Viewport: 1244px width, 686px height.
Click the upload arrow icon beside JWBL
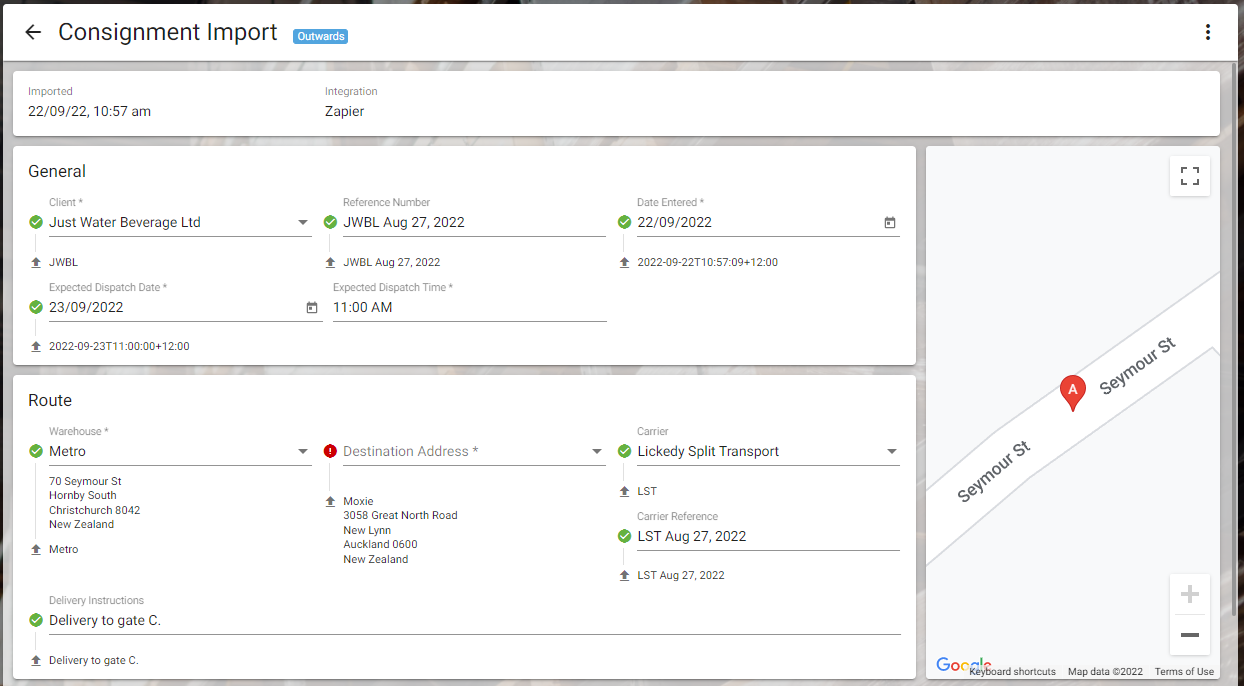coord(36,262)
